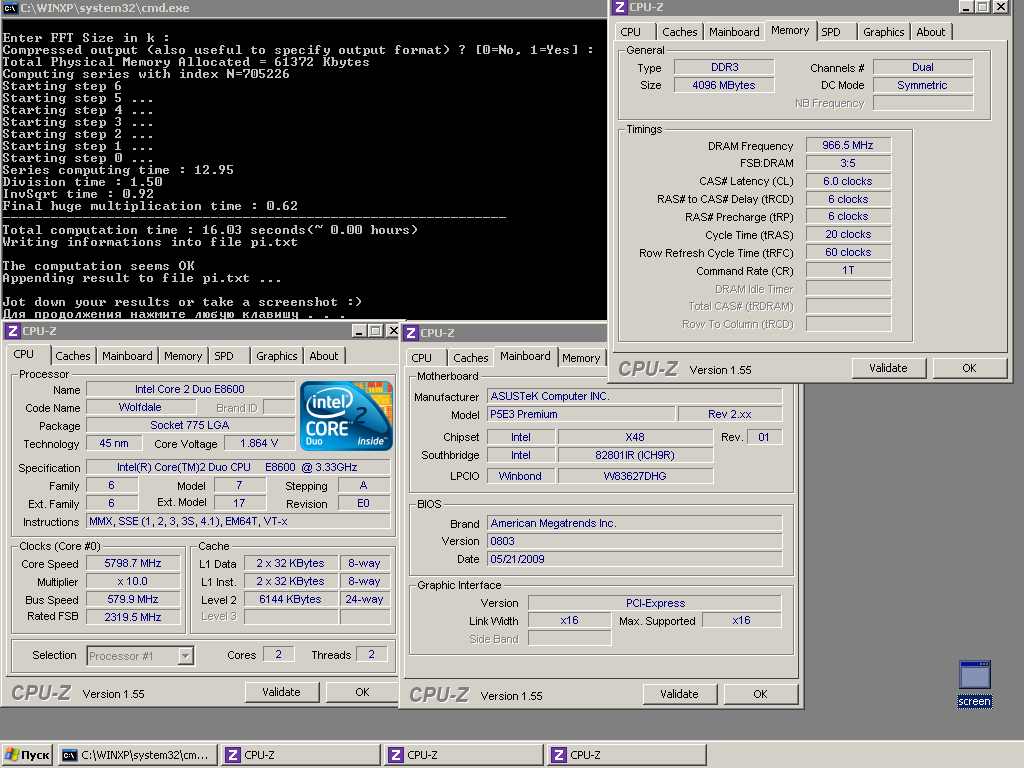Image resolution: width=1024 pixels, height=768 pixels.
Task: Click OK in the processor CPU-Z window
Action: point(362,692)
